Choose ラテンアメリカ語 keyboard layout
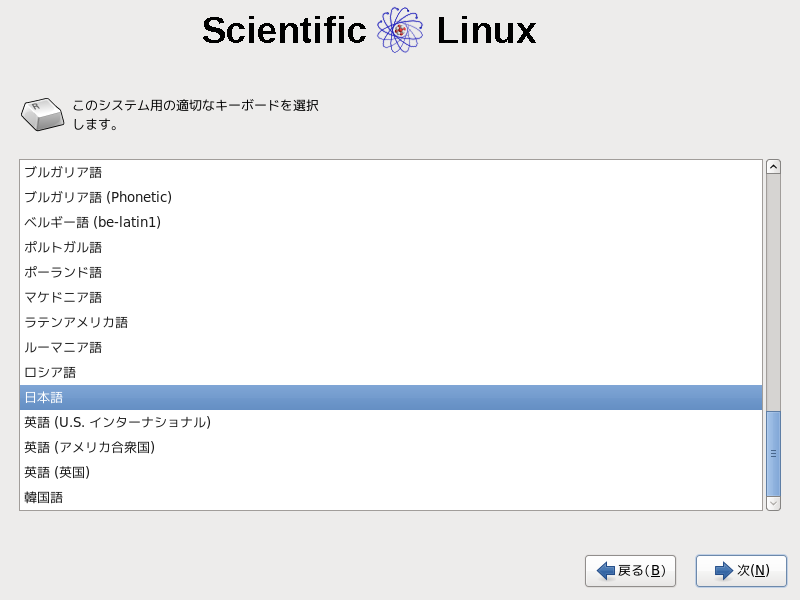 pos(76,322)
